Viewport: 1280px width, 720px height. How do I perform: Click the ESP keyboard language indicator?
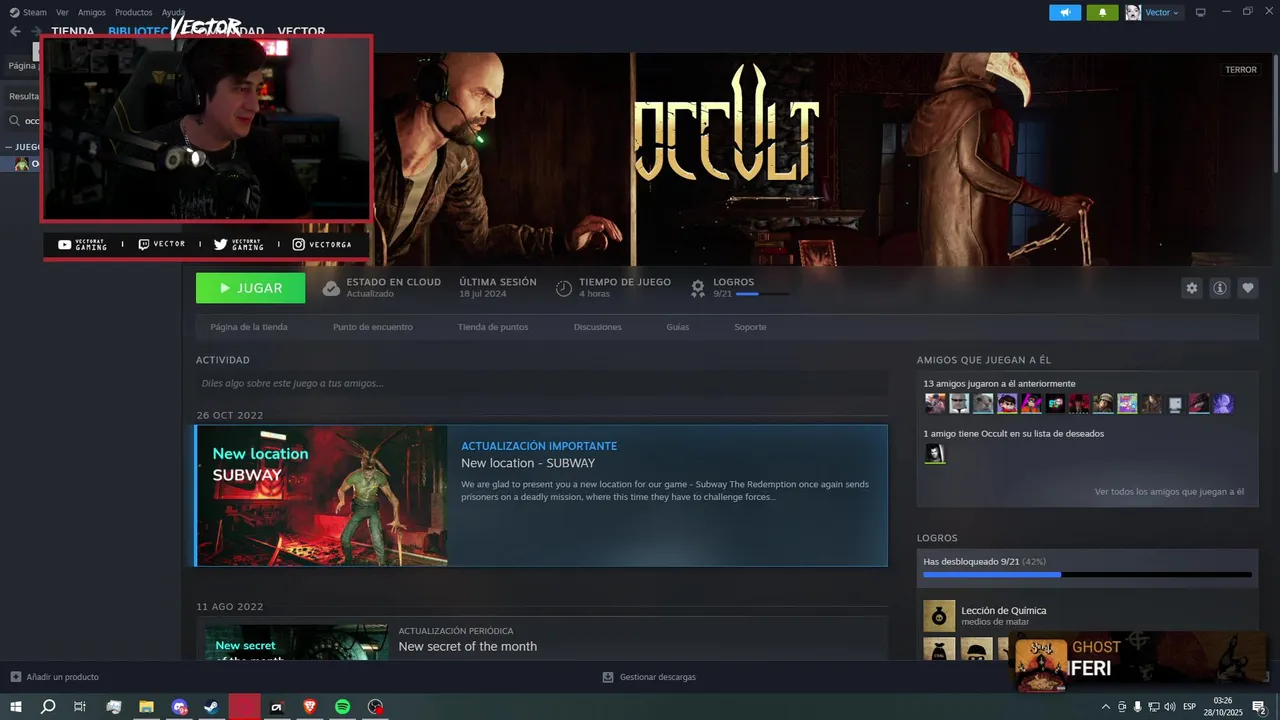(1190, 707)
